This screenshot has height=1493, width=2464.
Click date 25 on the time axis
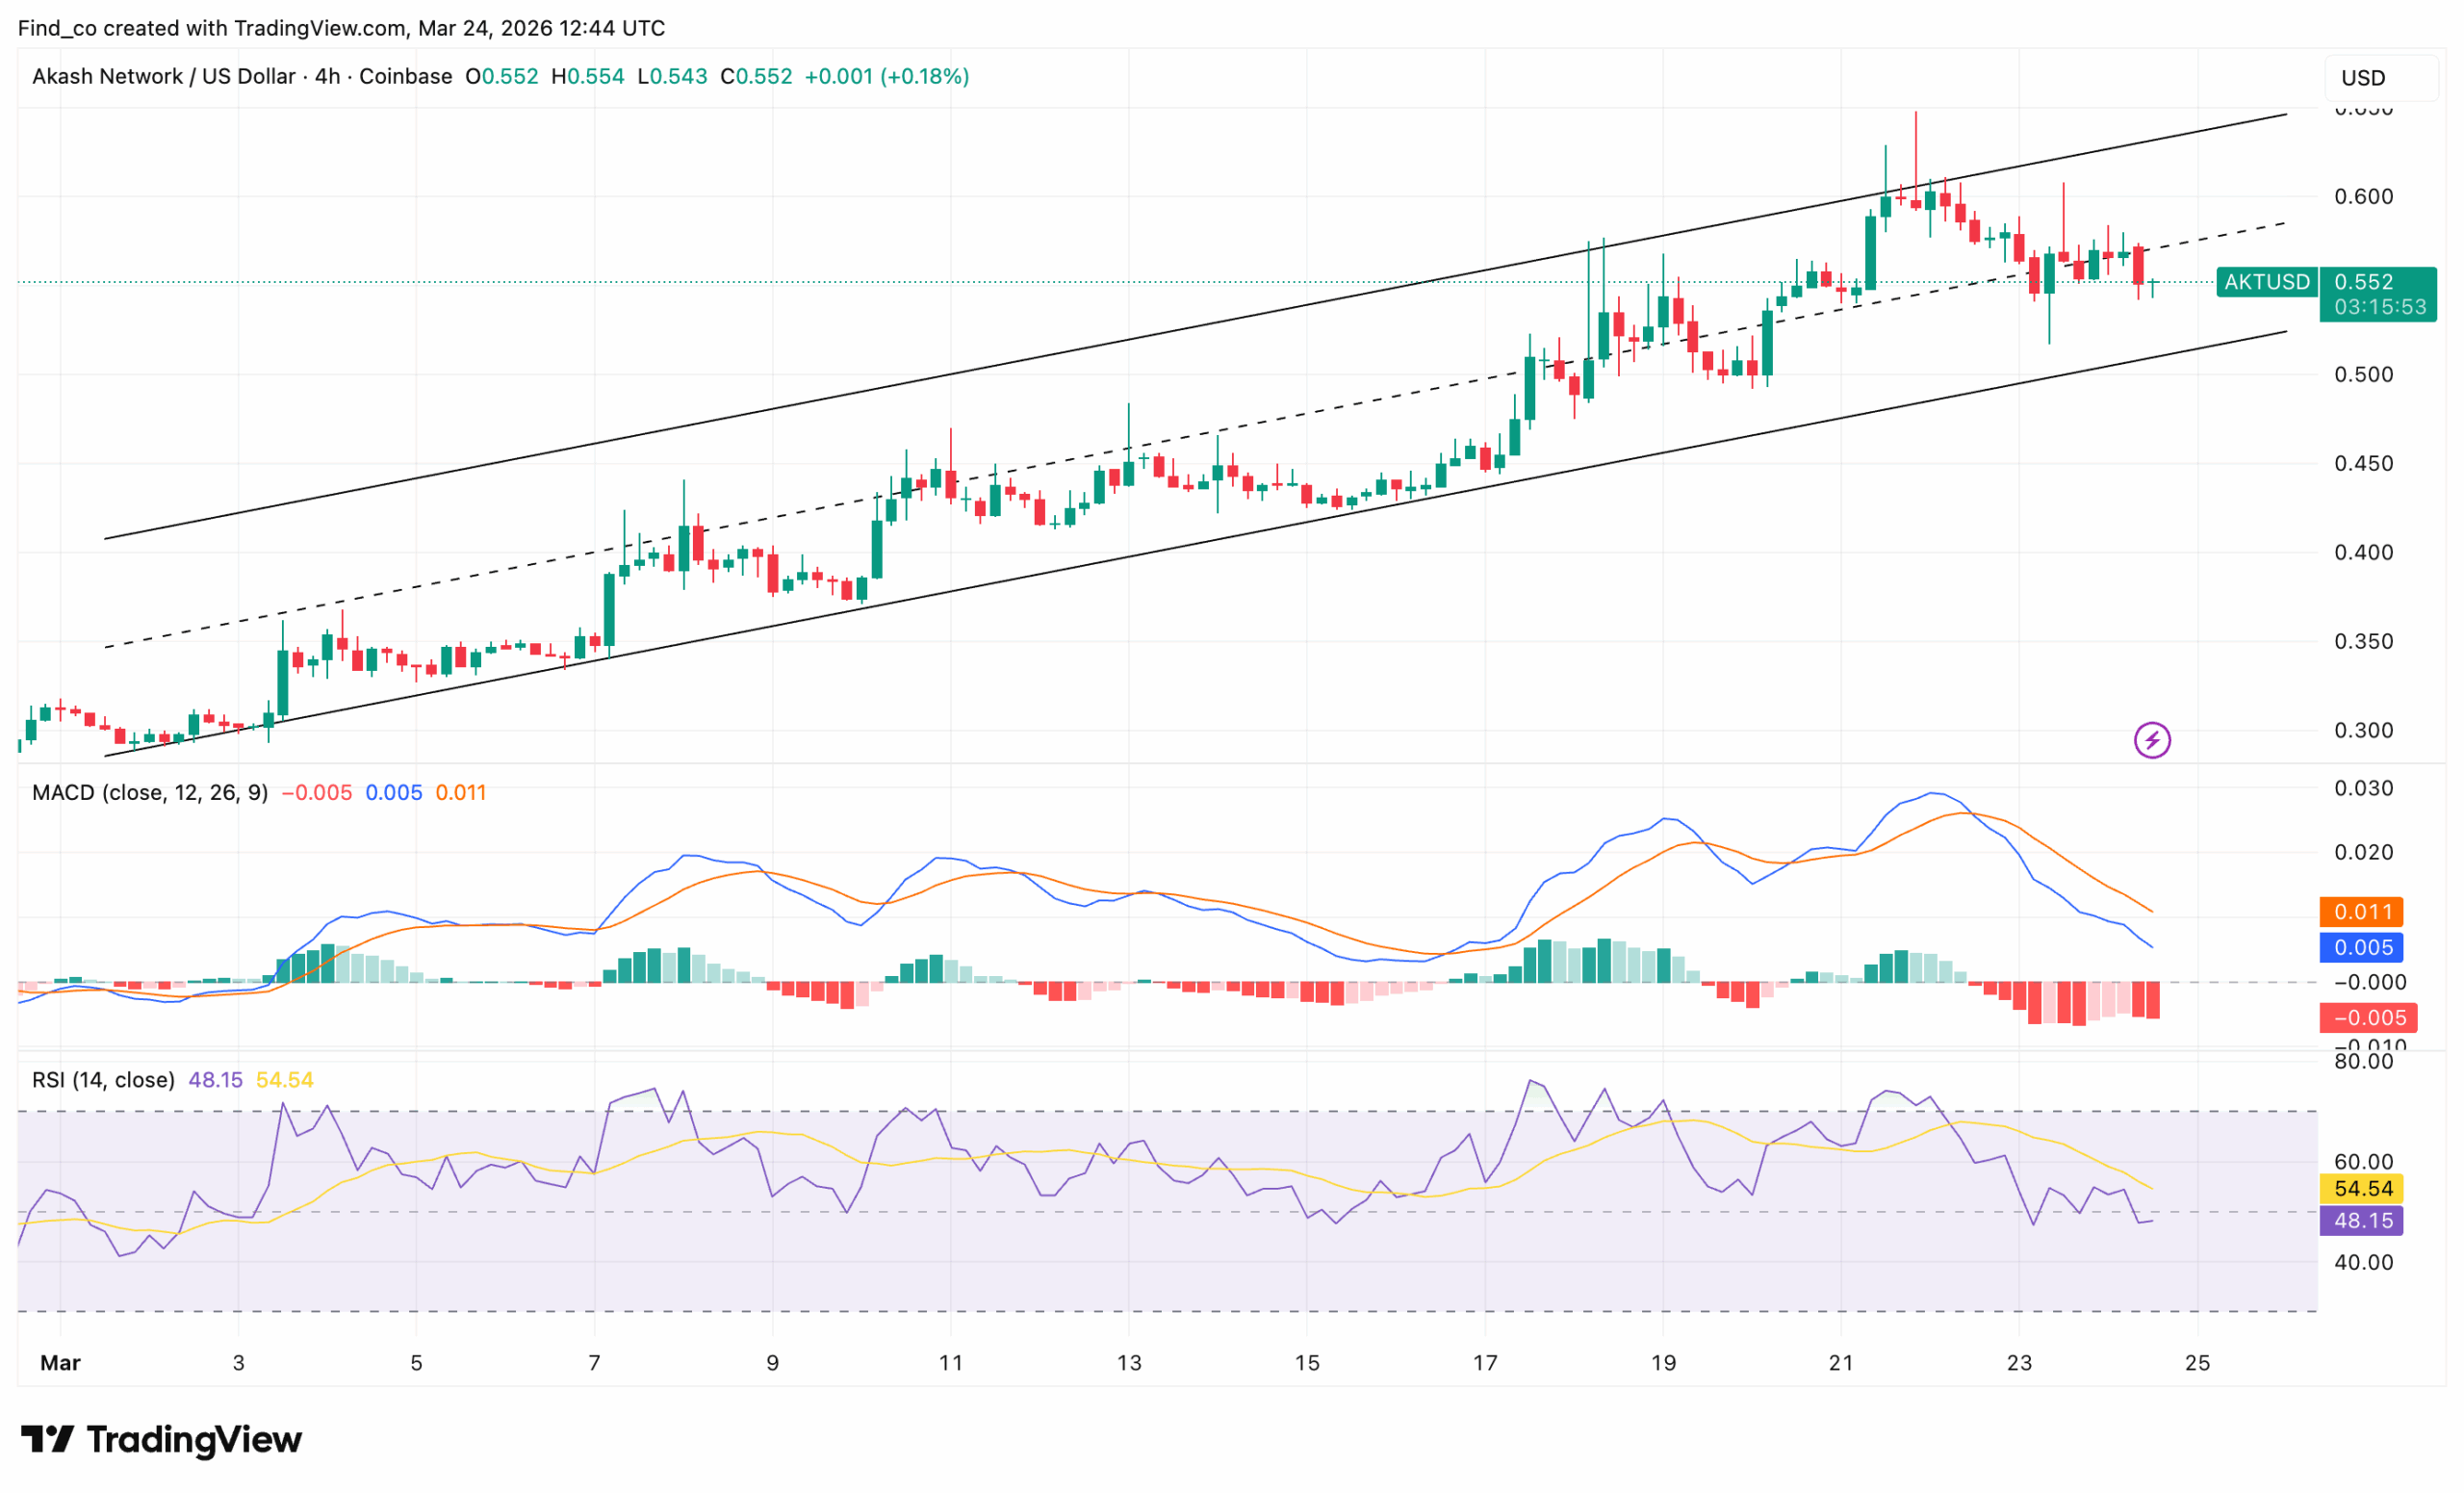2197,1363
